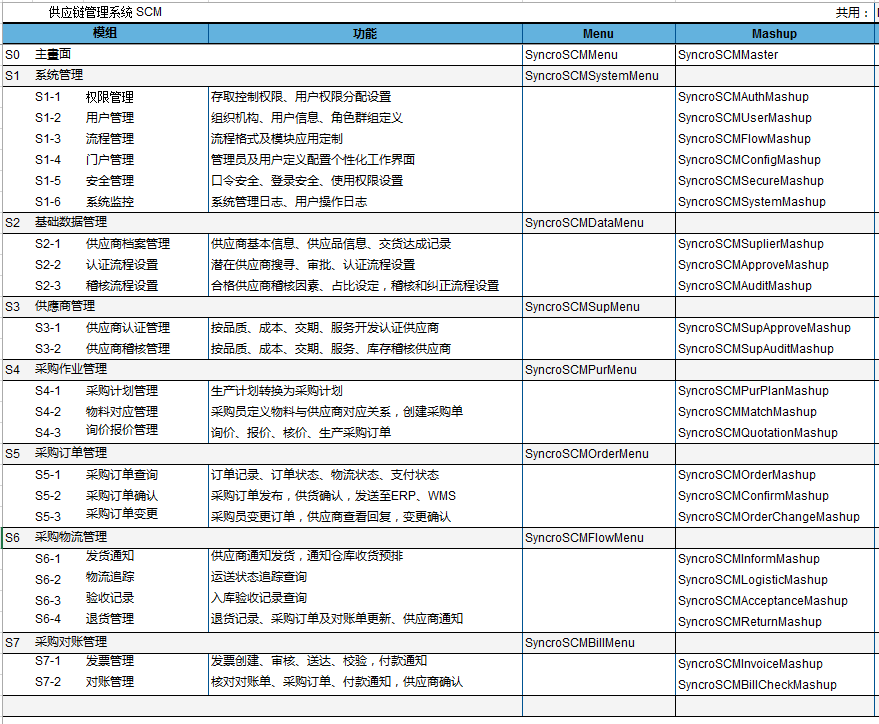Click the "SyncroSCMAcceptanceMashup" cell
Viewport: 879px width, 724px height.
762,601
